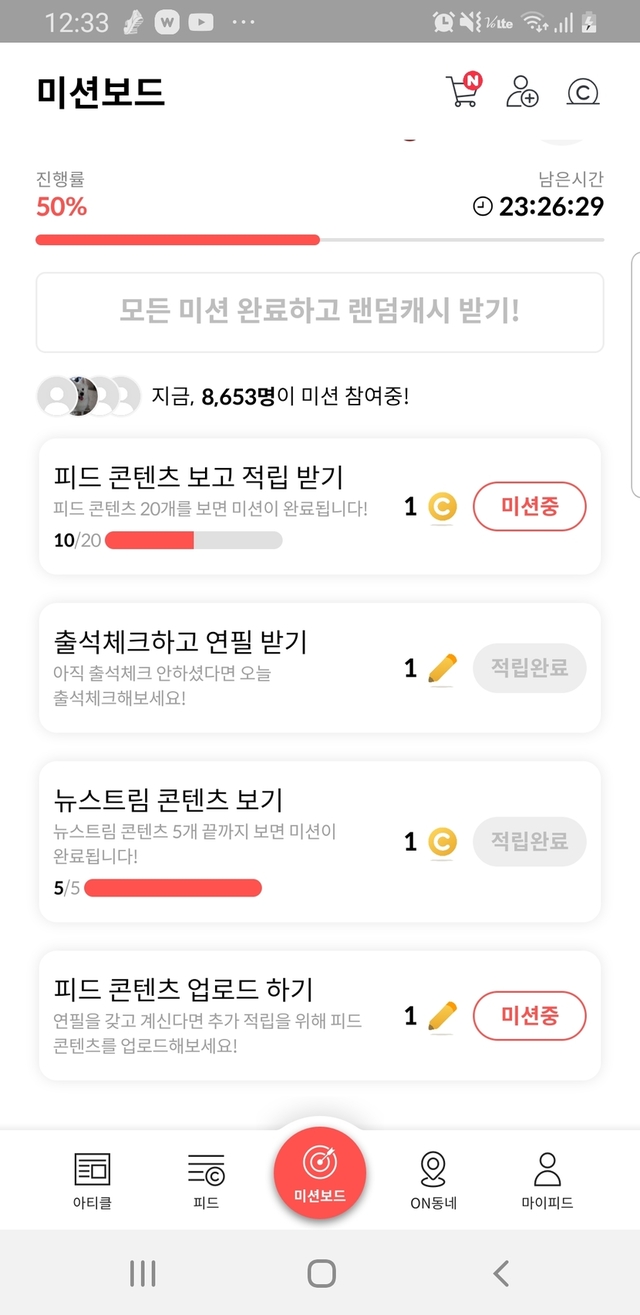
Task: Tap the clock icon beside remaining time
Action: point(483,207)
